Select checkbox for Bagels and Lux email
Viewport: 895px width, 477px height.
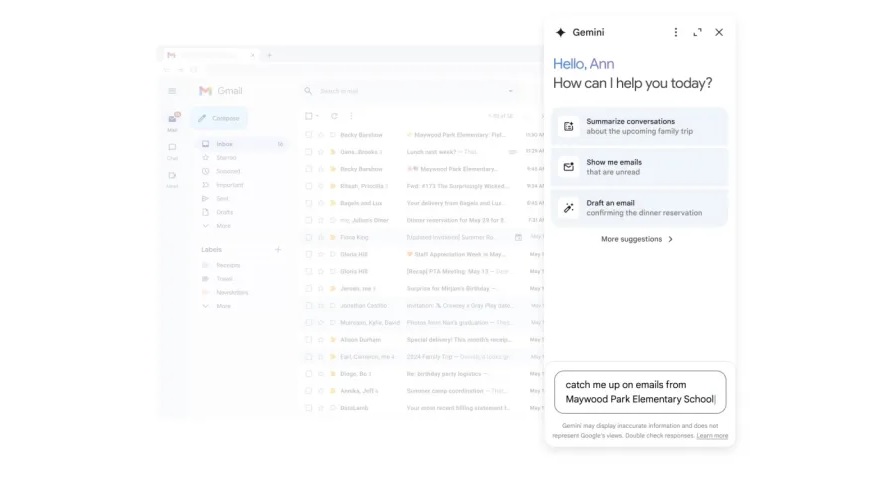click(x=309, y=203)
